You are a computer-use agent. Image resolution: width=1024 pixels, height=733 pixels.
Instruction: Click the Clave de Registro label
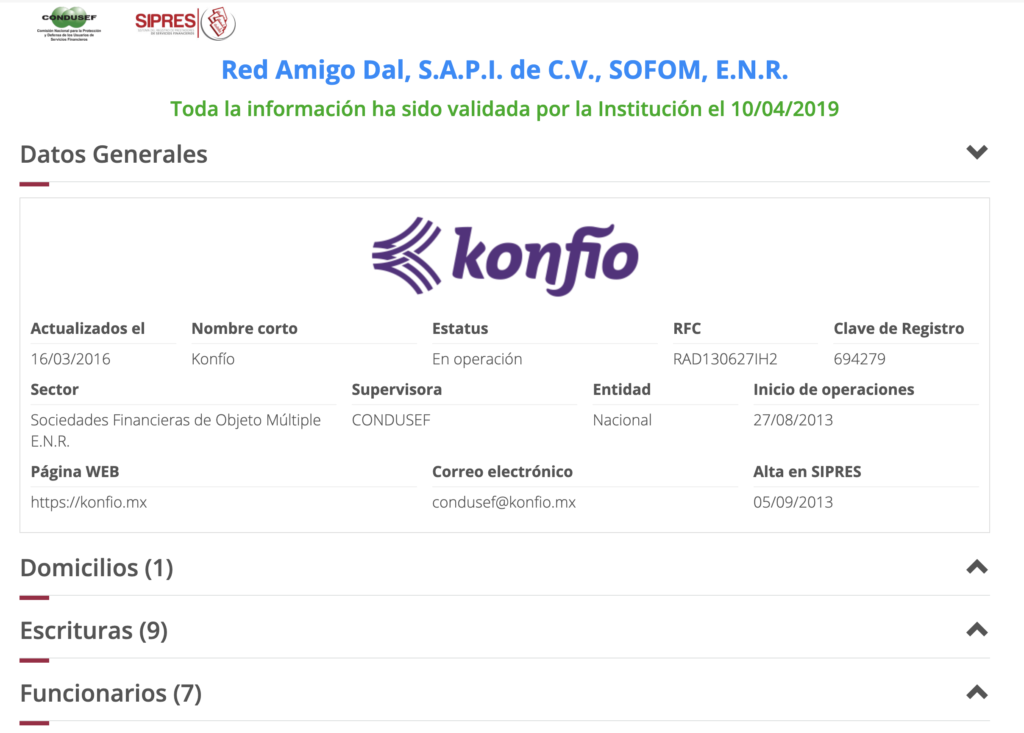tap(899, 328)
